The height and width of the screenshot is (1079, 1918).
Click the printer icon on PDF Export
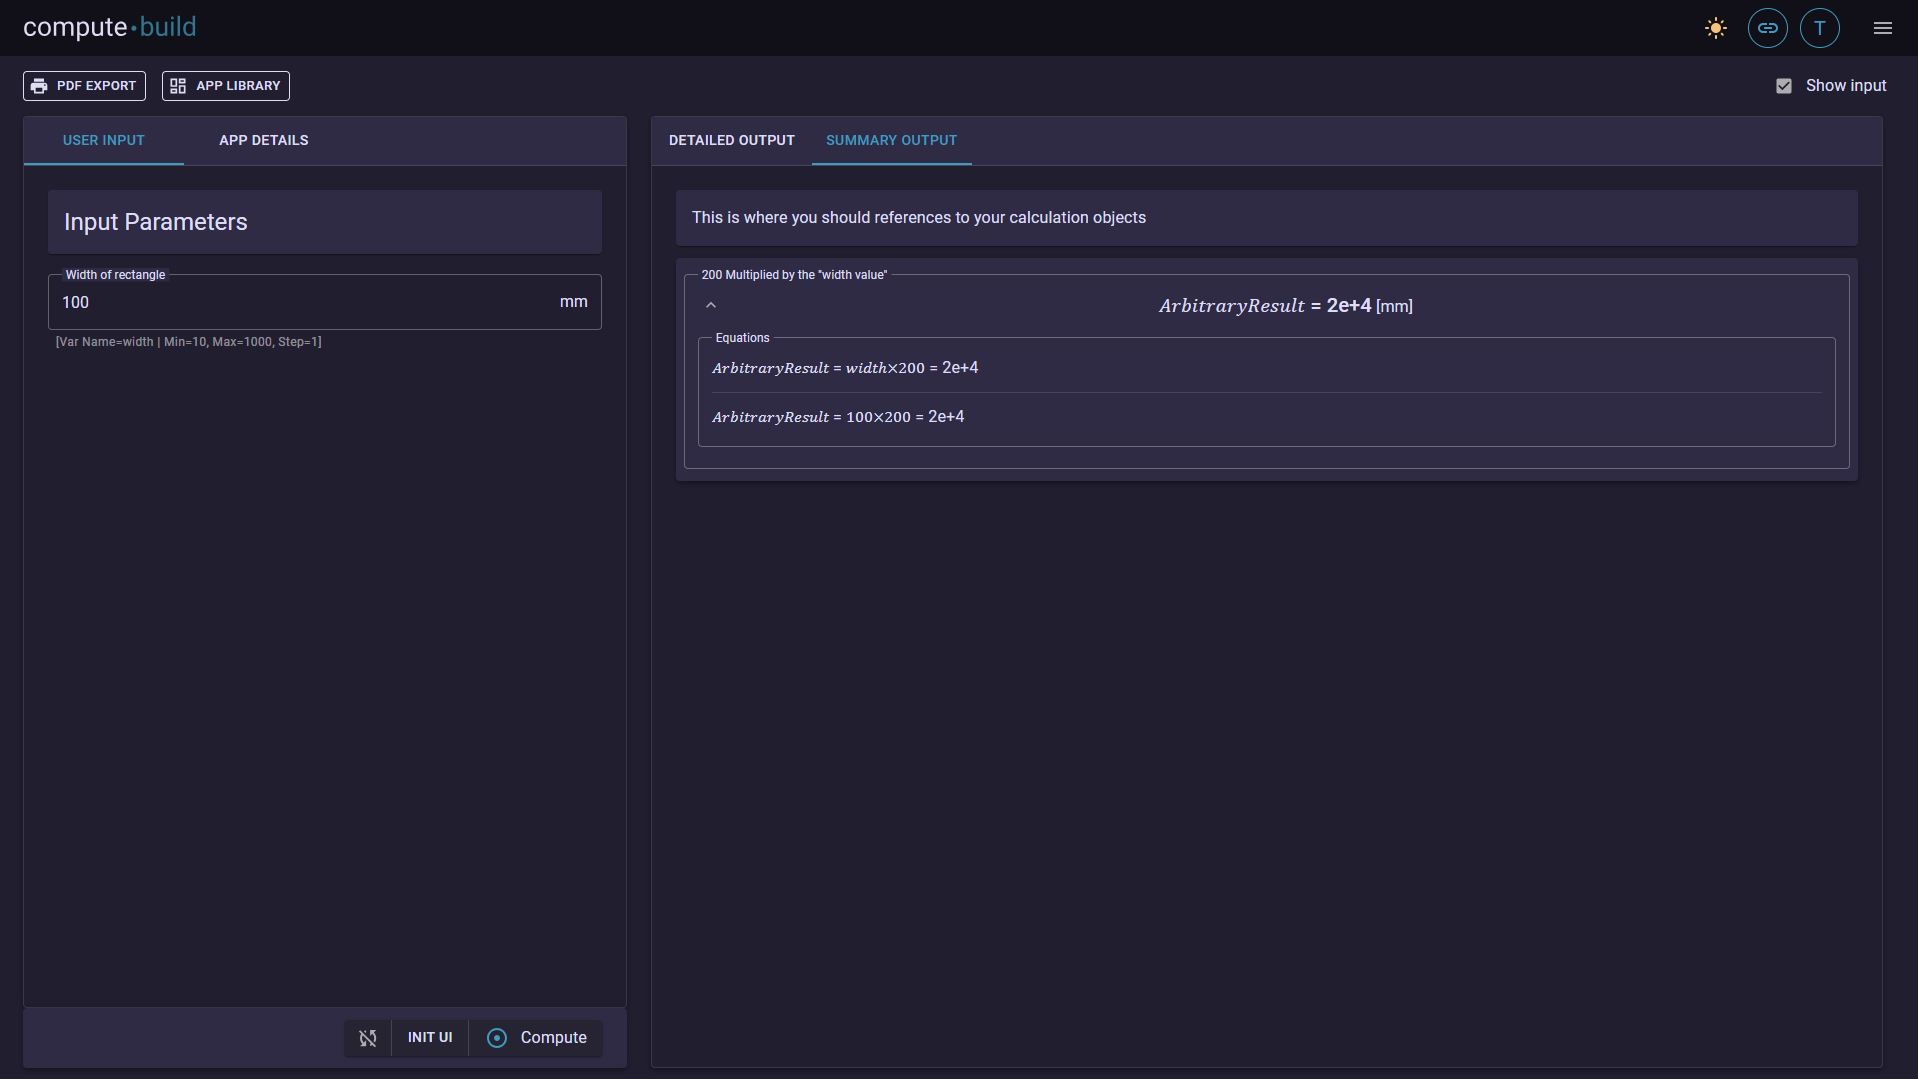coord(39,86)
